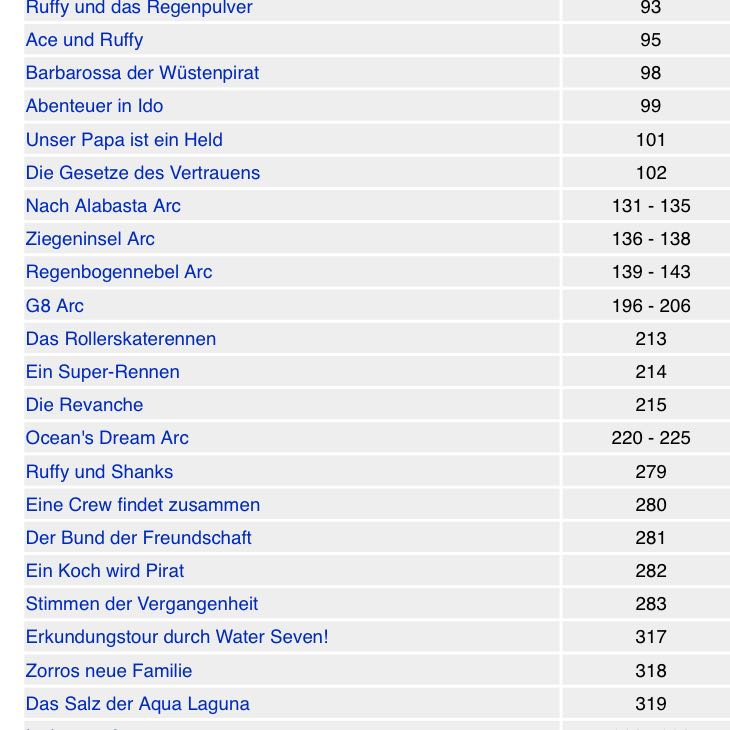Select 'Eine Crew findet zusammen'
730x730 pixels.
coord(143,505)
